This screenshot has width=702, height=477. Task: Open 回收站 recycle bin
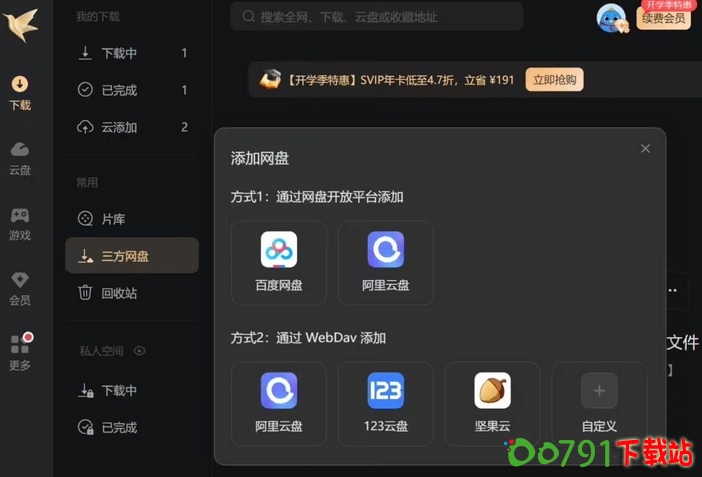coord(132,293)
